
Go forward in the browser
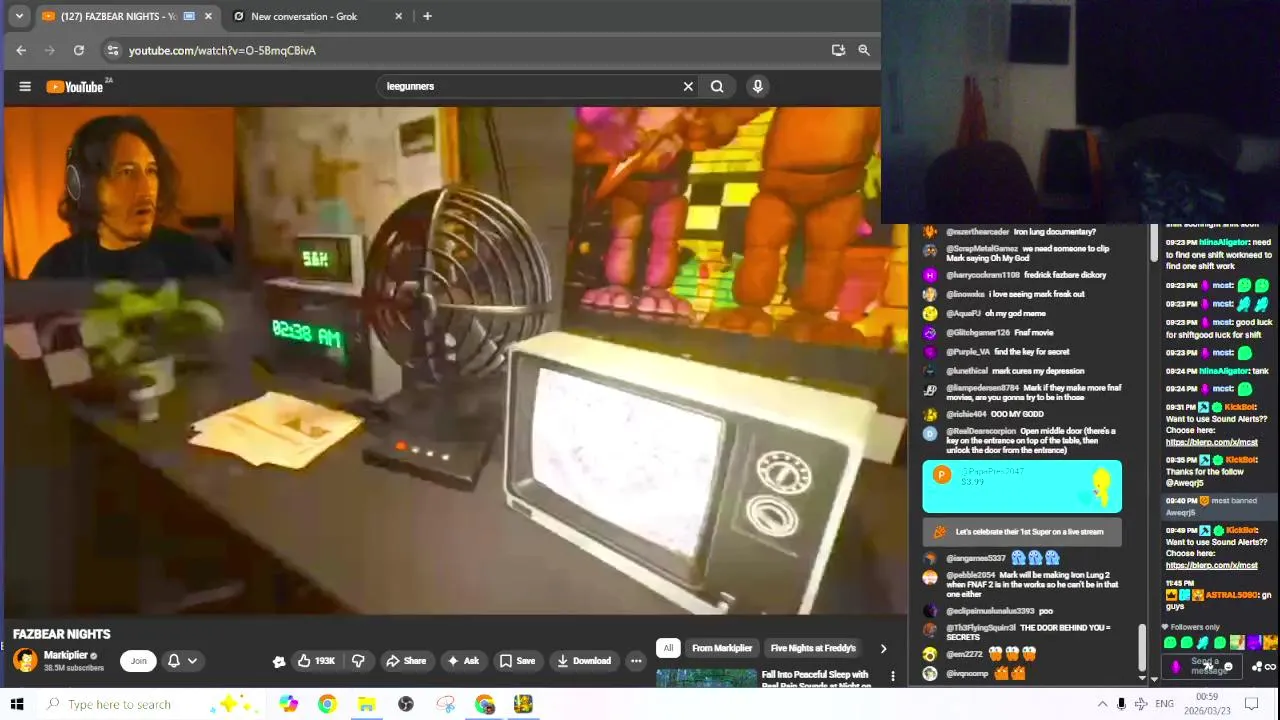49,50
